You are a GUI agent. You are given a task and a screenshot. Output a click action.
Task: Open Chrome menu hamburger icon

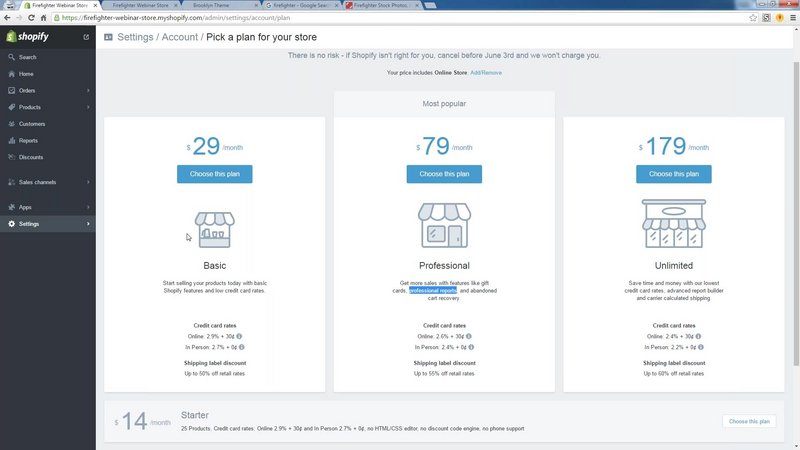(792, 17)
